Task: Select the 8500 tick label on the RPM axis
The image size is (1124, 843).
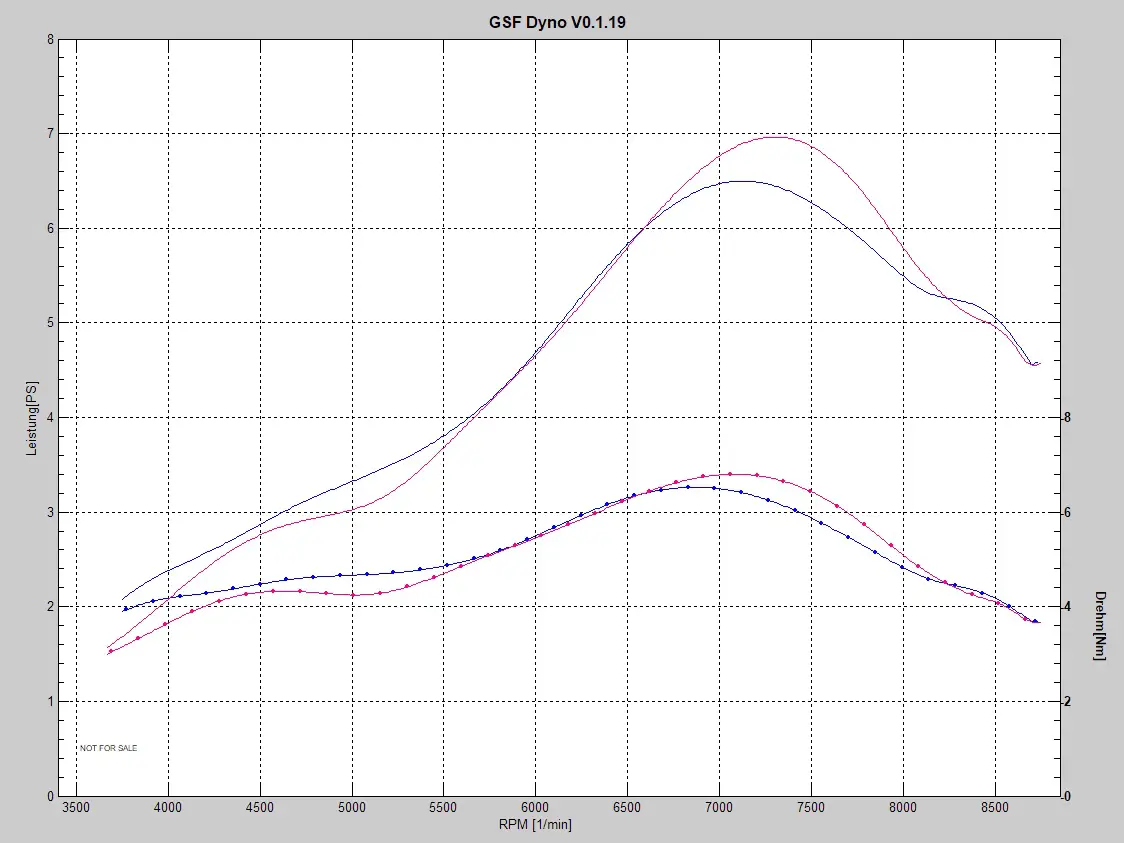Action: pyautogui.click(x=995, y=807)
